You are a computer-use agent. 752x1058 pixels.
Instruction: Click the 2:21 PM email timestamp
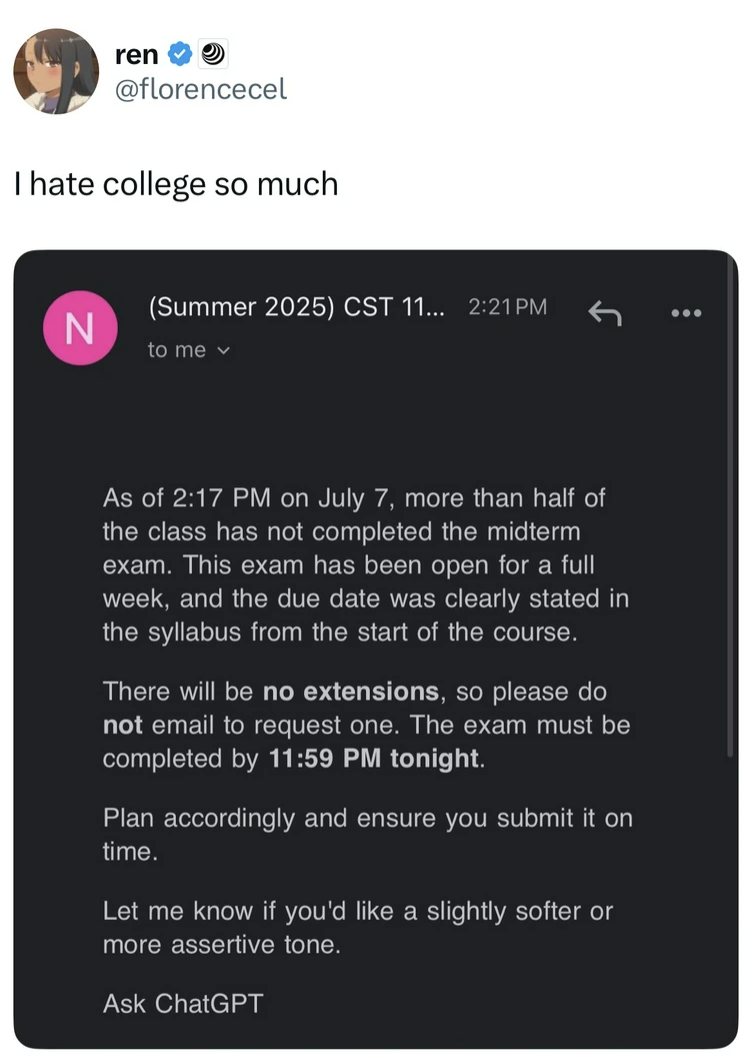[x=507, y=307]
